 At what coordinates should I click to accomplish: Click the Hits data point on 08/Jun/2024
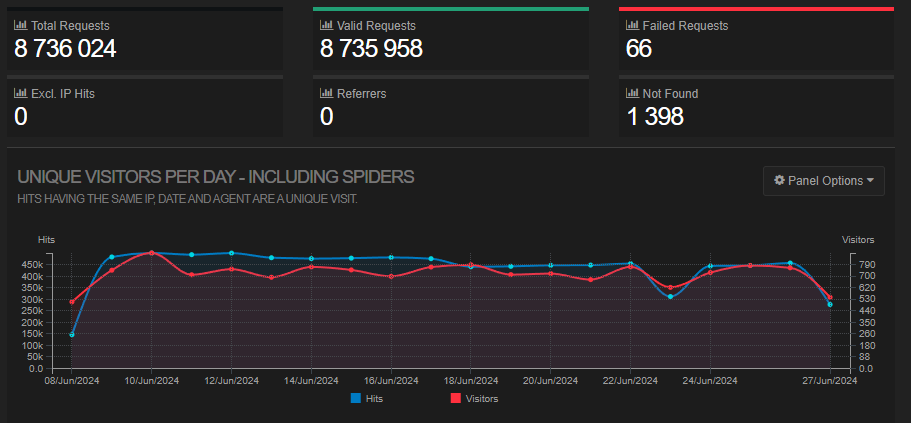click(72, 335)
